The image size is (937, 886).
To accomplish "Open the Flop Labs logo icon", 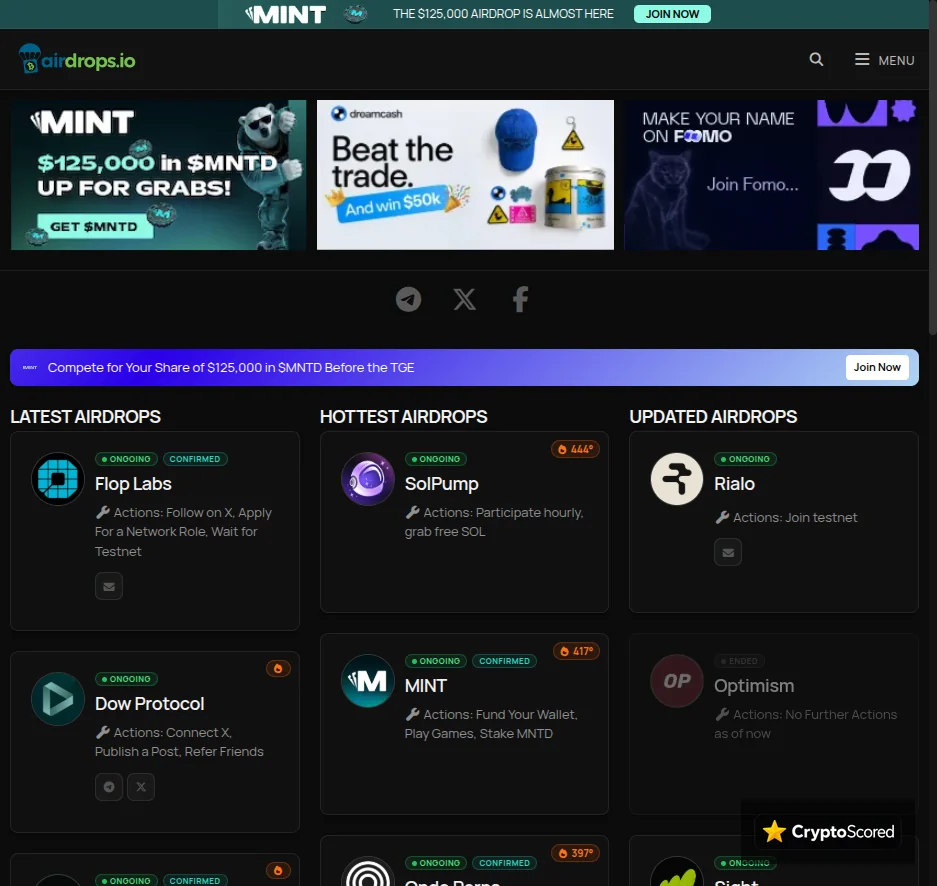I will 58,479.
